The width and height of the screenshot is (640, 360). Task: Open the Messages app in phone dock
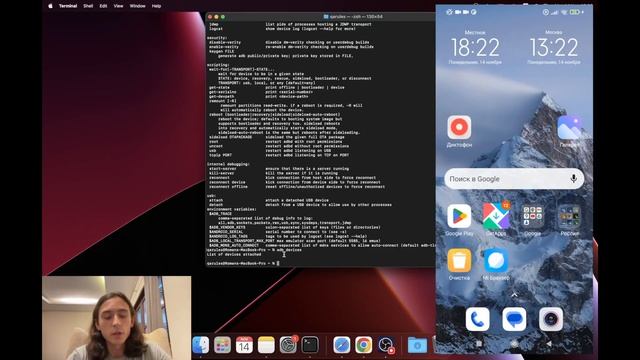[x=514, y=319]
